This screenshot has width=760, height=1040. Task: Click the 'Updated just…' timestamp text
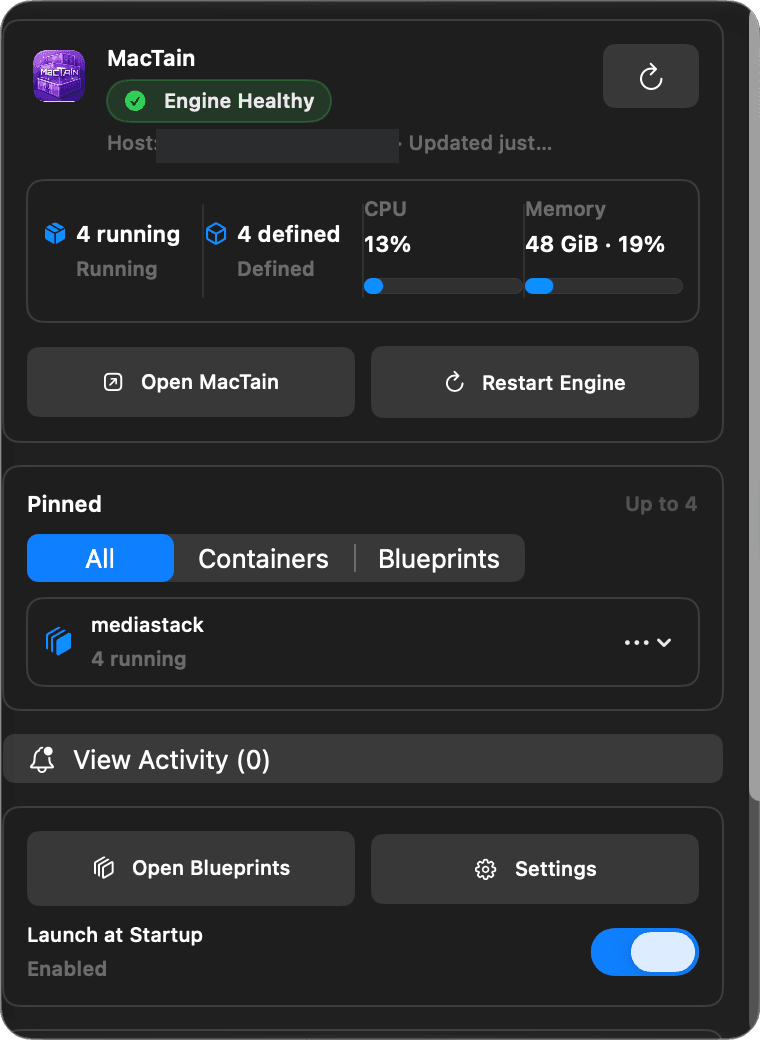[480, 143]
